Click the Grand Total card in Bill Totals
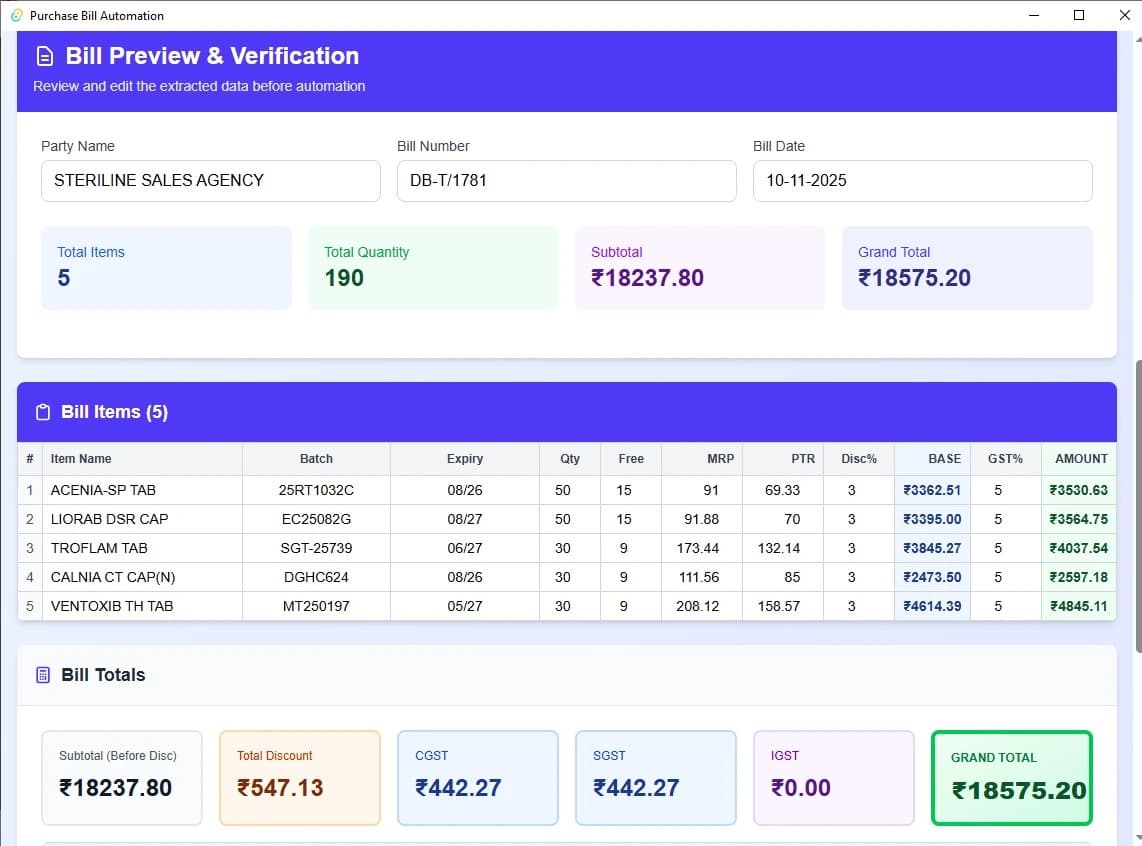This screenshot has width=1142, height=846. tap(1011, 778)
